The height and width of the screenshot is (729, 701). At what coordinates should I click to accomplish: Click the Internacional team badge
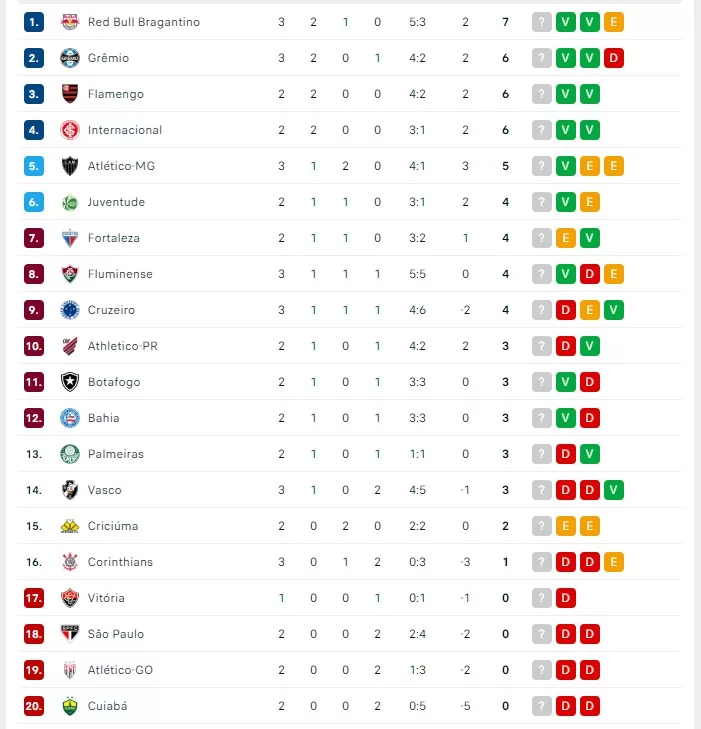[x=70, y=130]
